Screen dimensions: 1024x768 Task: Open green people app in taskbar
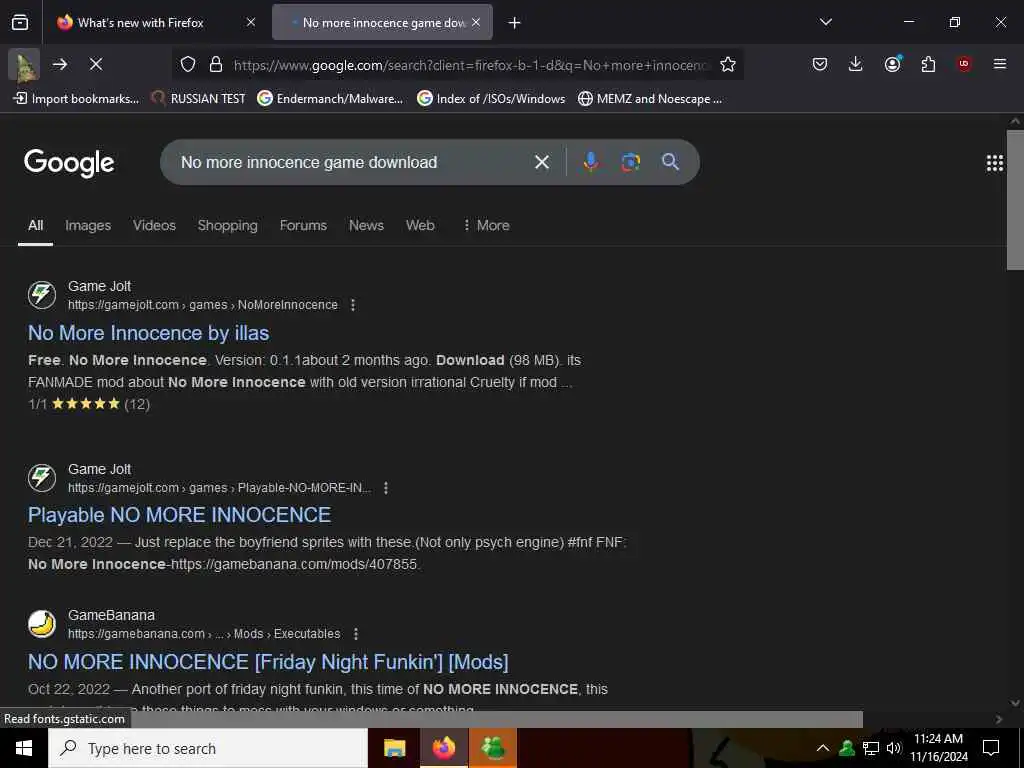pos(493,748)
